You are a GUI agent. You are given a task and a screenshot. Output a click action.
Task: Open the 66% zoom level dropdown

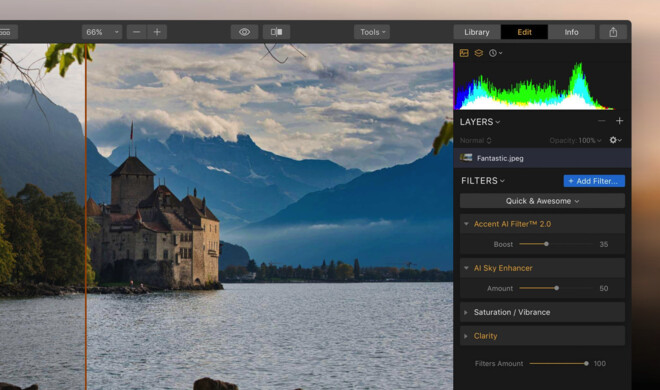[x=102, y=32]
